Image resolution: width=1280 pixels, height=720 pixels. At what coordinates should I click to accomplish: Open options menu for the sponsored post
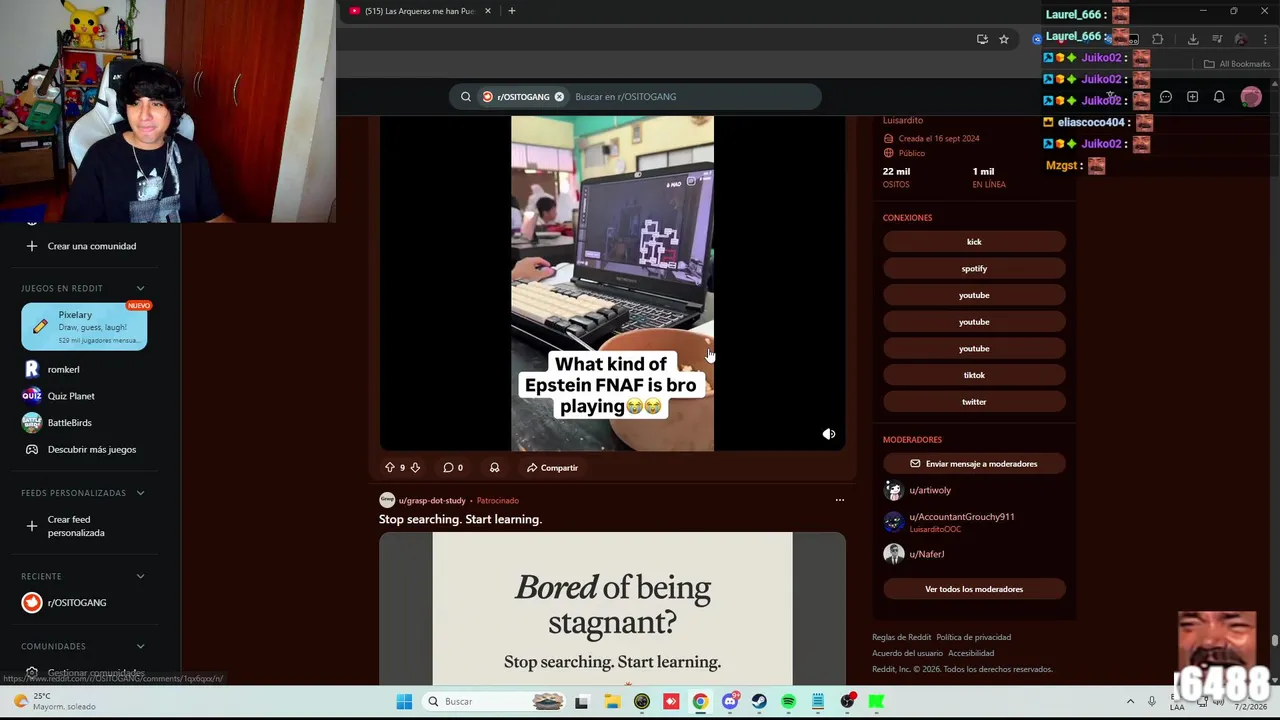839,500
